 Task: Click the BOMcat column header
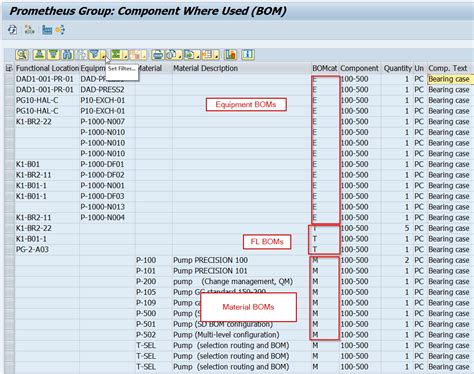325,68
